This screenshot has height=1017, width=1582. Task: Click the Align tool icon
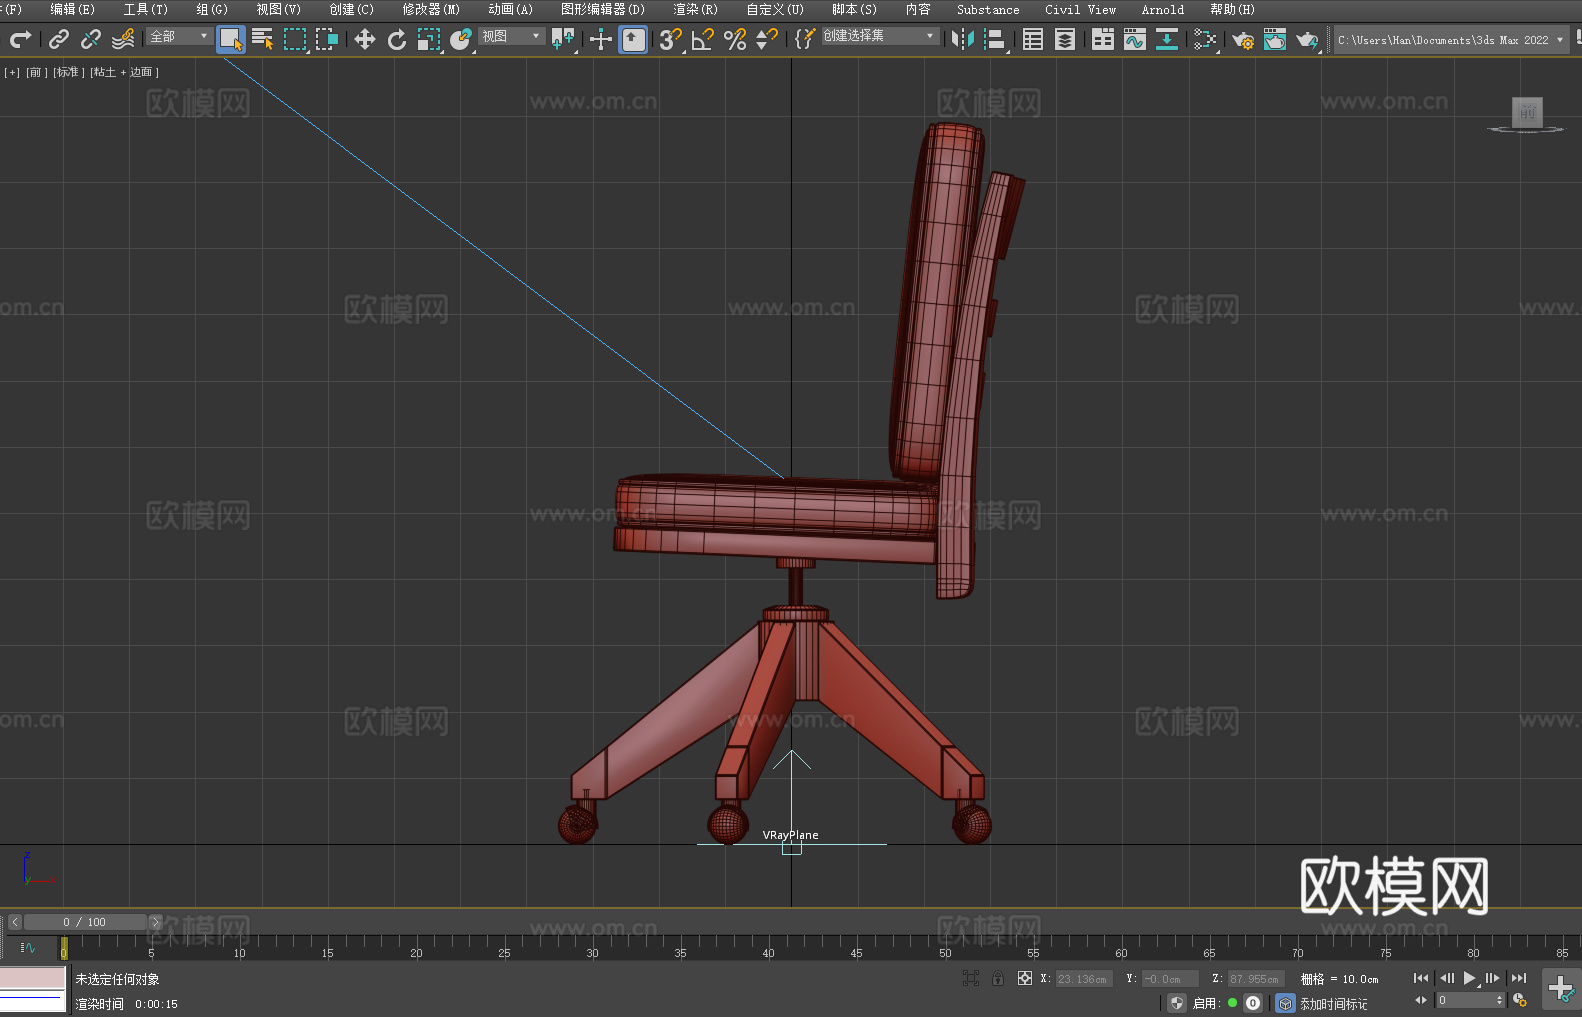(x=995, y=39)
